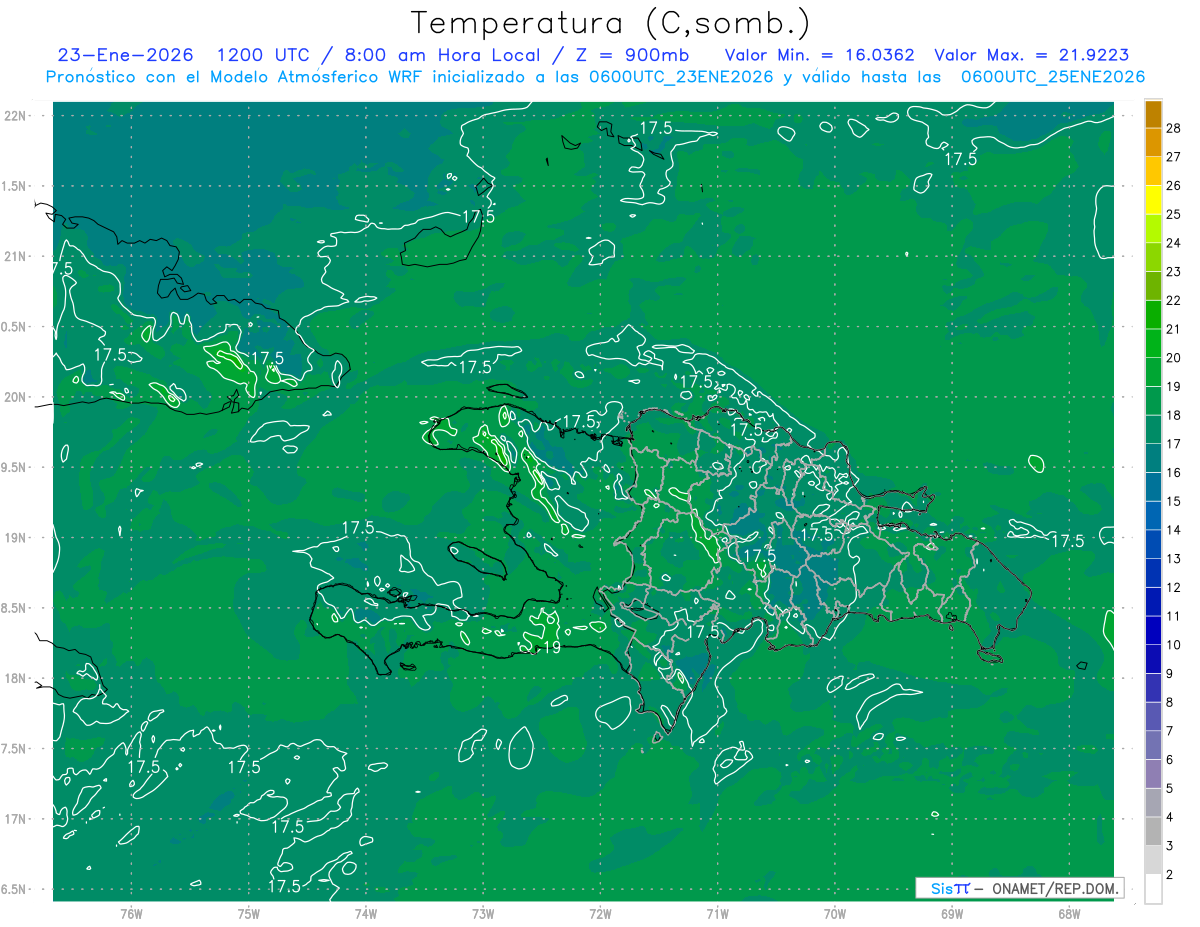
Task: Click longitude axis label "72W"
Action: pos(600,913)
